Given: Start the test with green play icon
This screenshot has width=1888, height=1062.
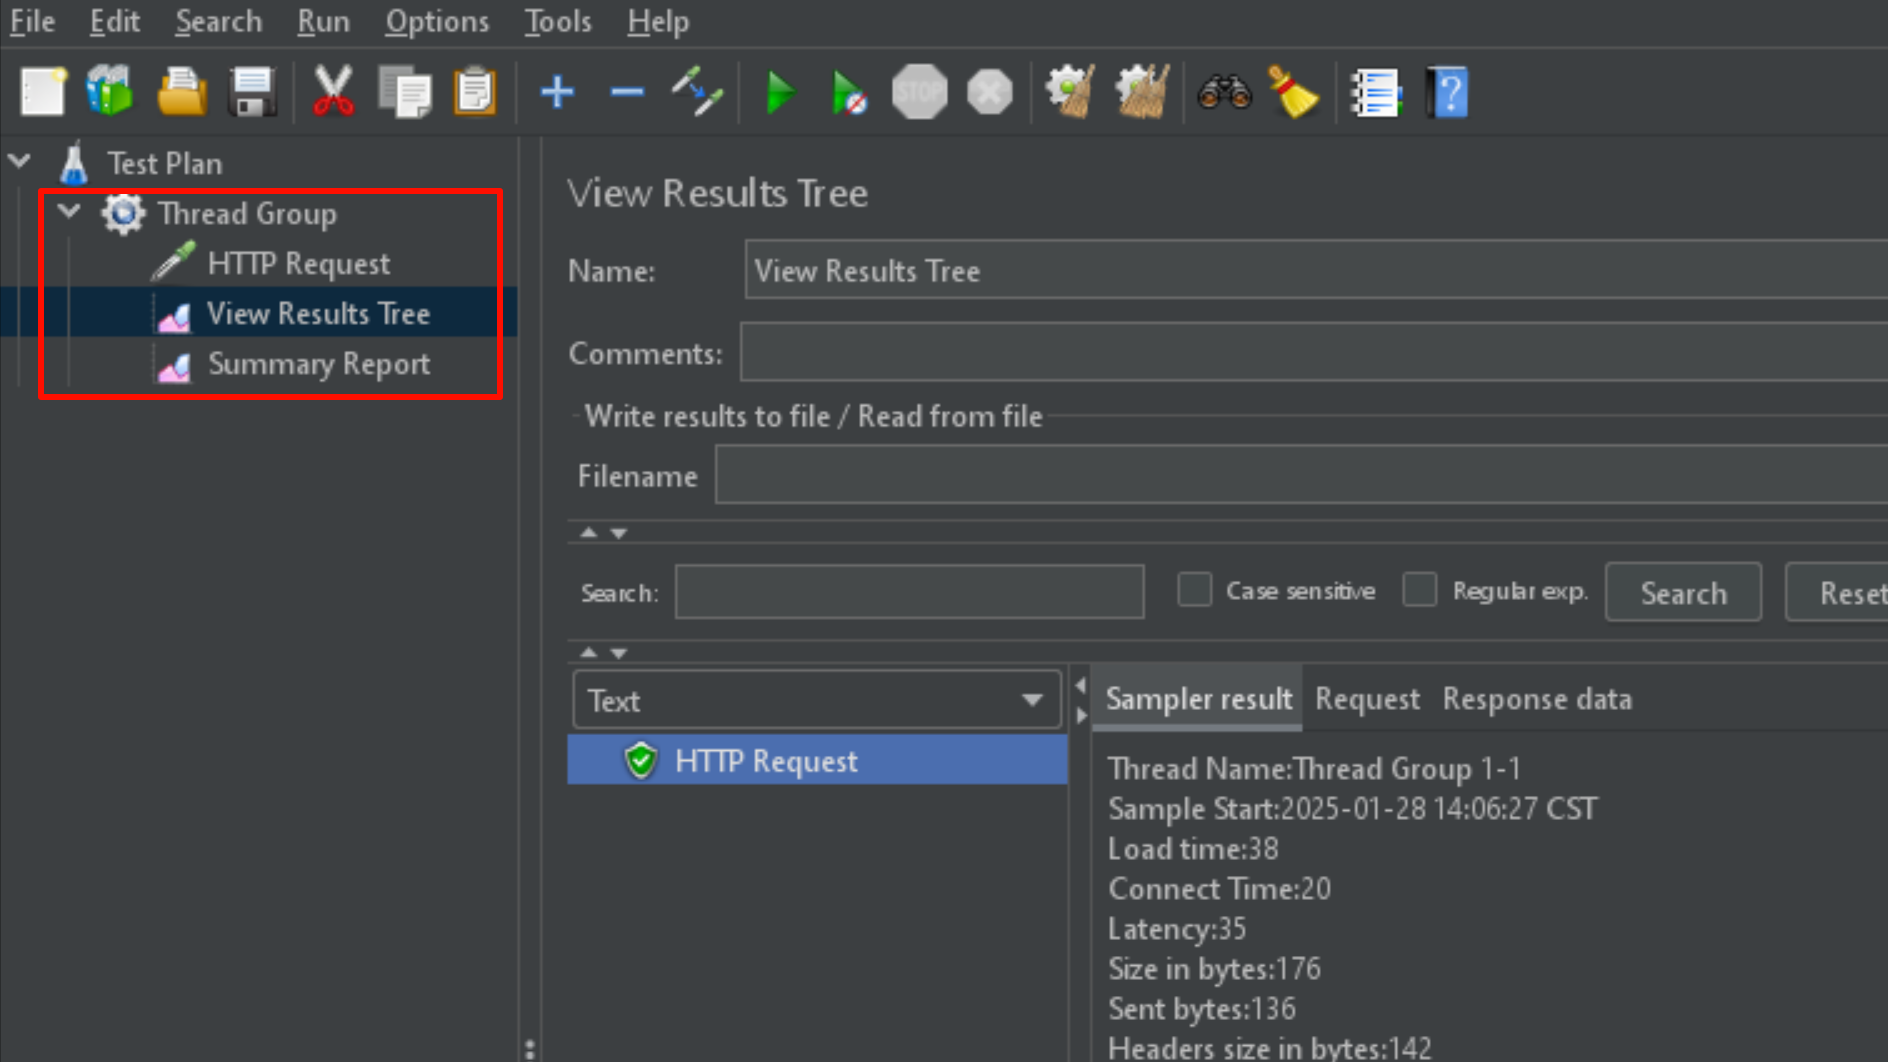Looking at the screenshot, I should pos(779,92).
